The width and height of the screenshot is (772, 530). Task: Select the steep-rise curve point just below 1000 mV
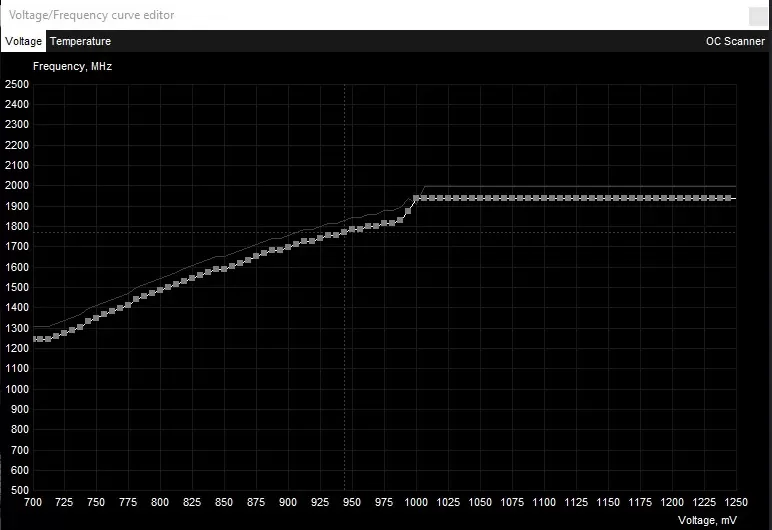point(408,211)
